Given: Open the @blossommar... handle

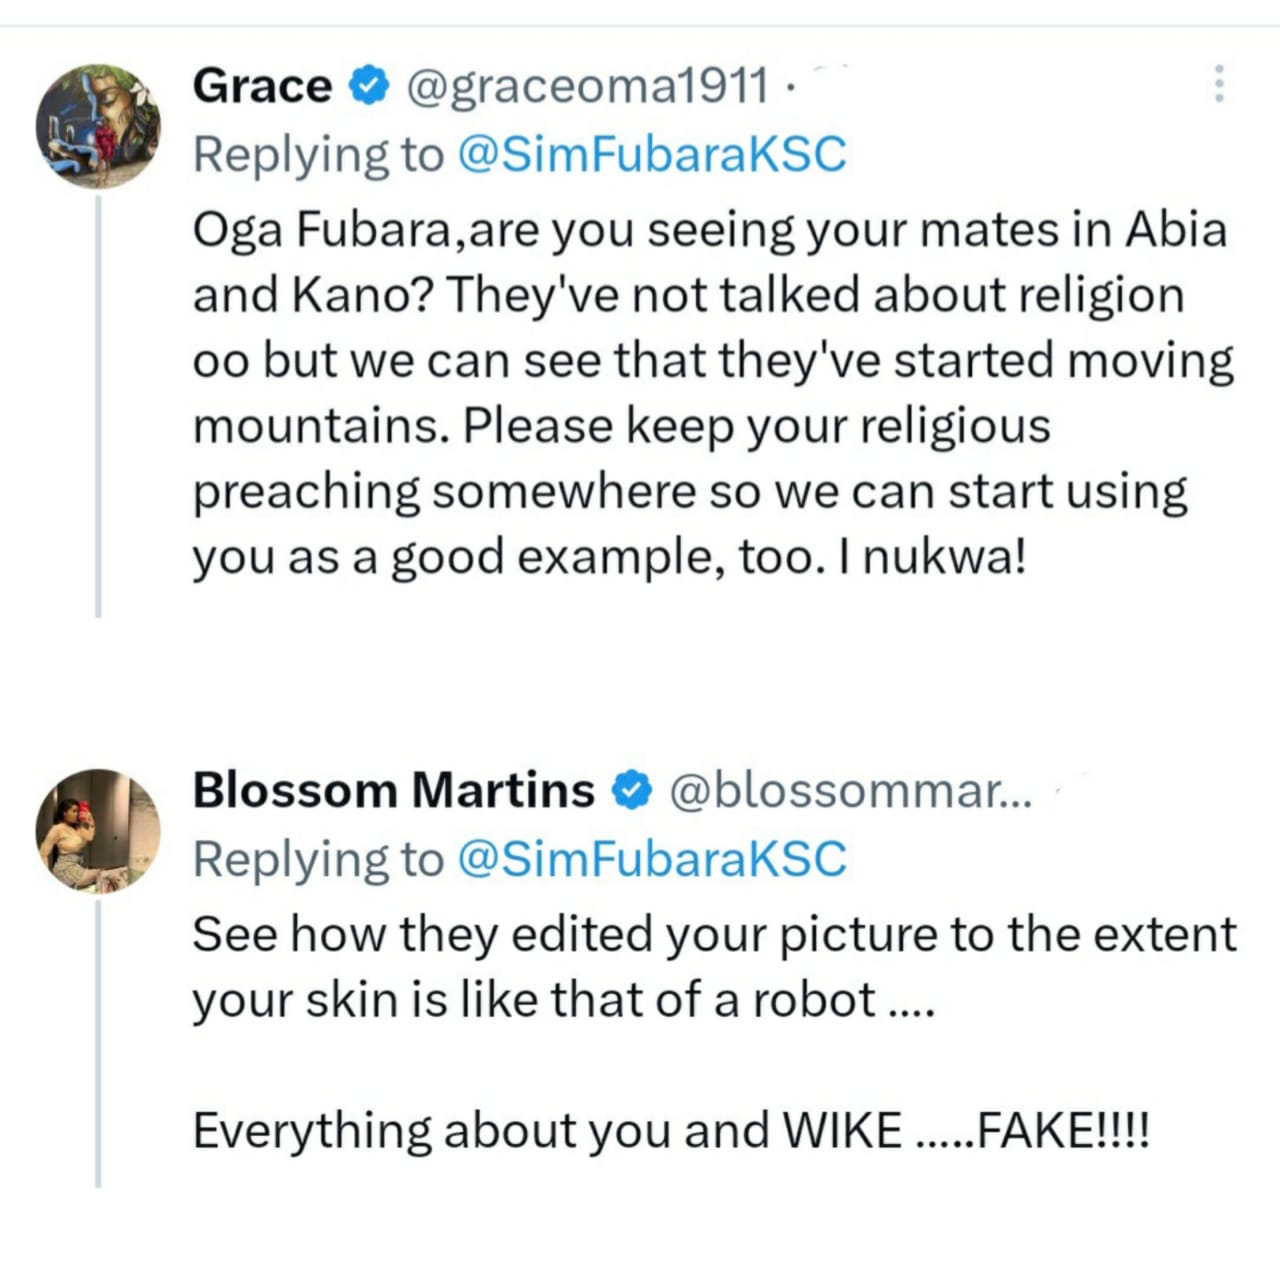Looking at the screenshot, I should click(x=848, y=790).
